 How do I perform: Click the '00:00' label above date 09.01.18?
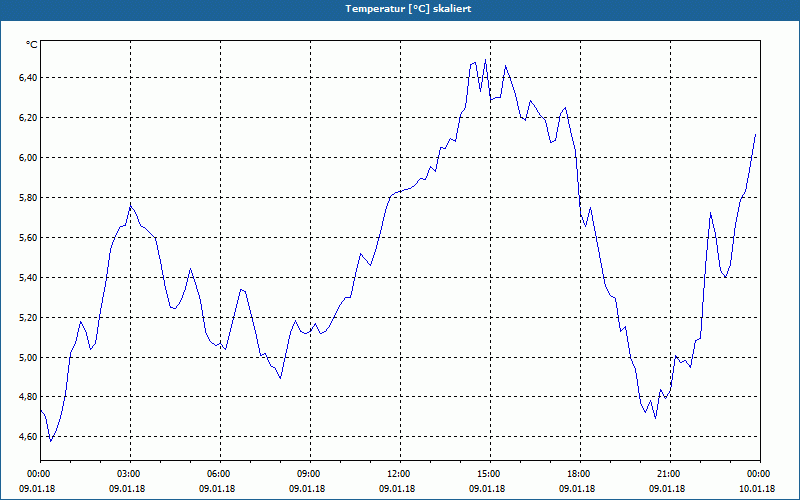[38, 474]
